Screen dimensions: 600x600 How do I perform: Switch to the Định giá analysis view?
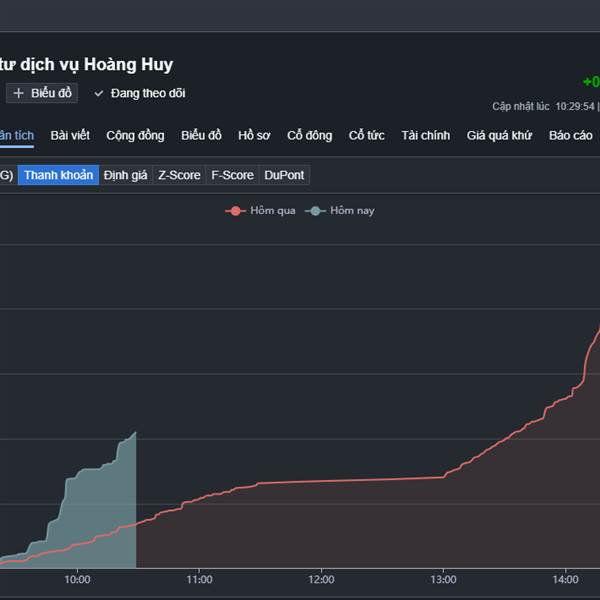tap(125, 175)
